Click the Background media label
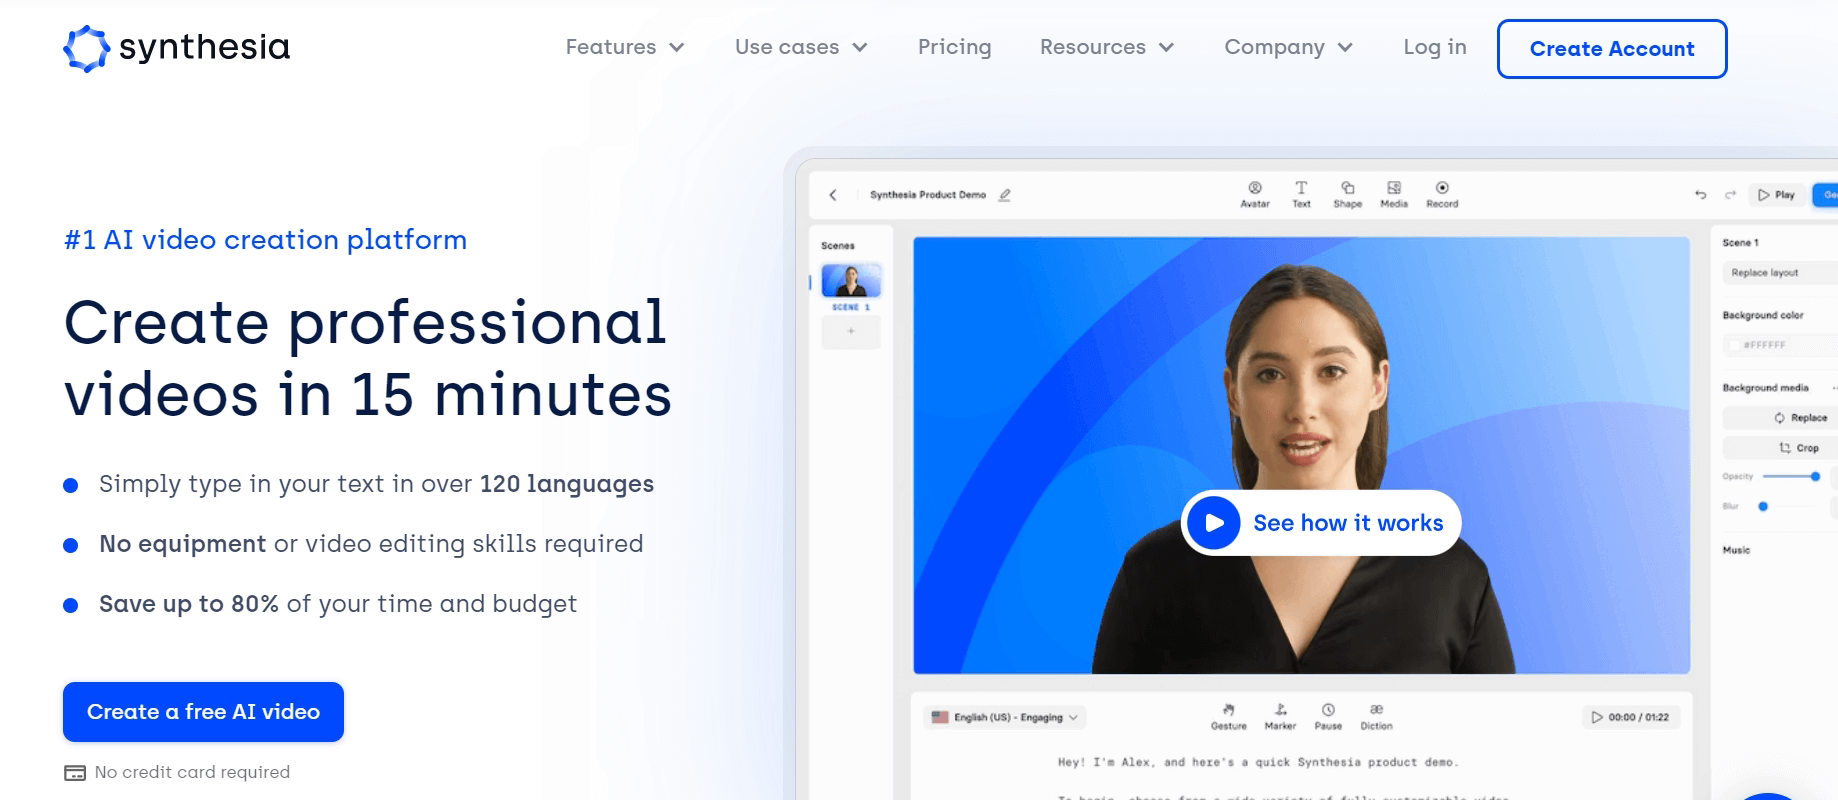The width and height of the screenshot is (1838, 800). coord(1765,388)
